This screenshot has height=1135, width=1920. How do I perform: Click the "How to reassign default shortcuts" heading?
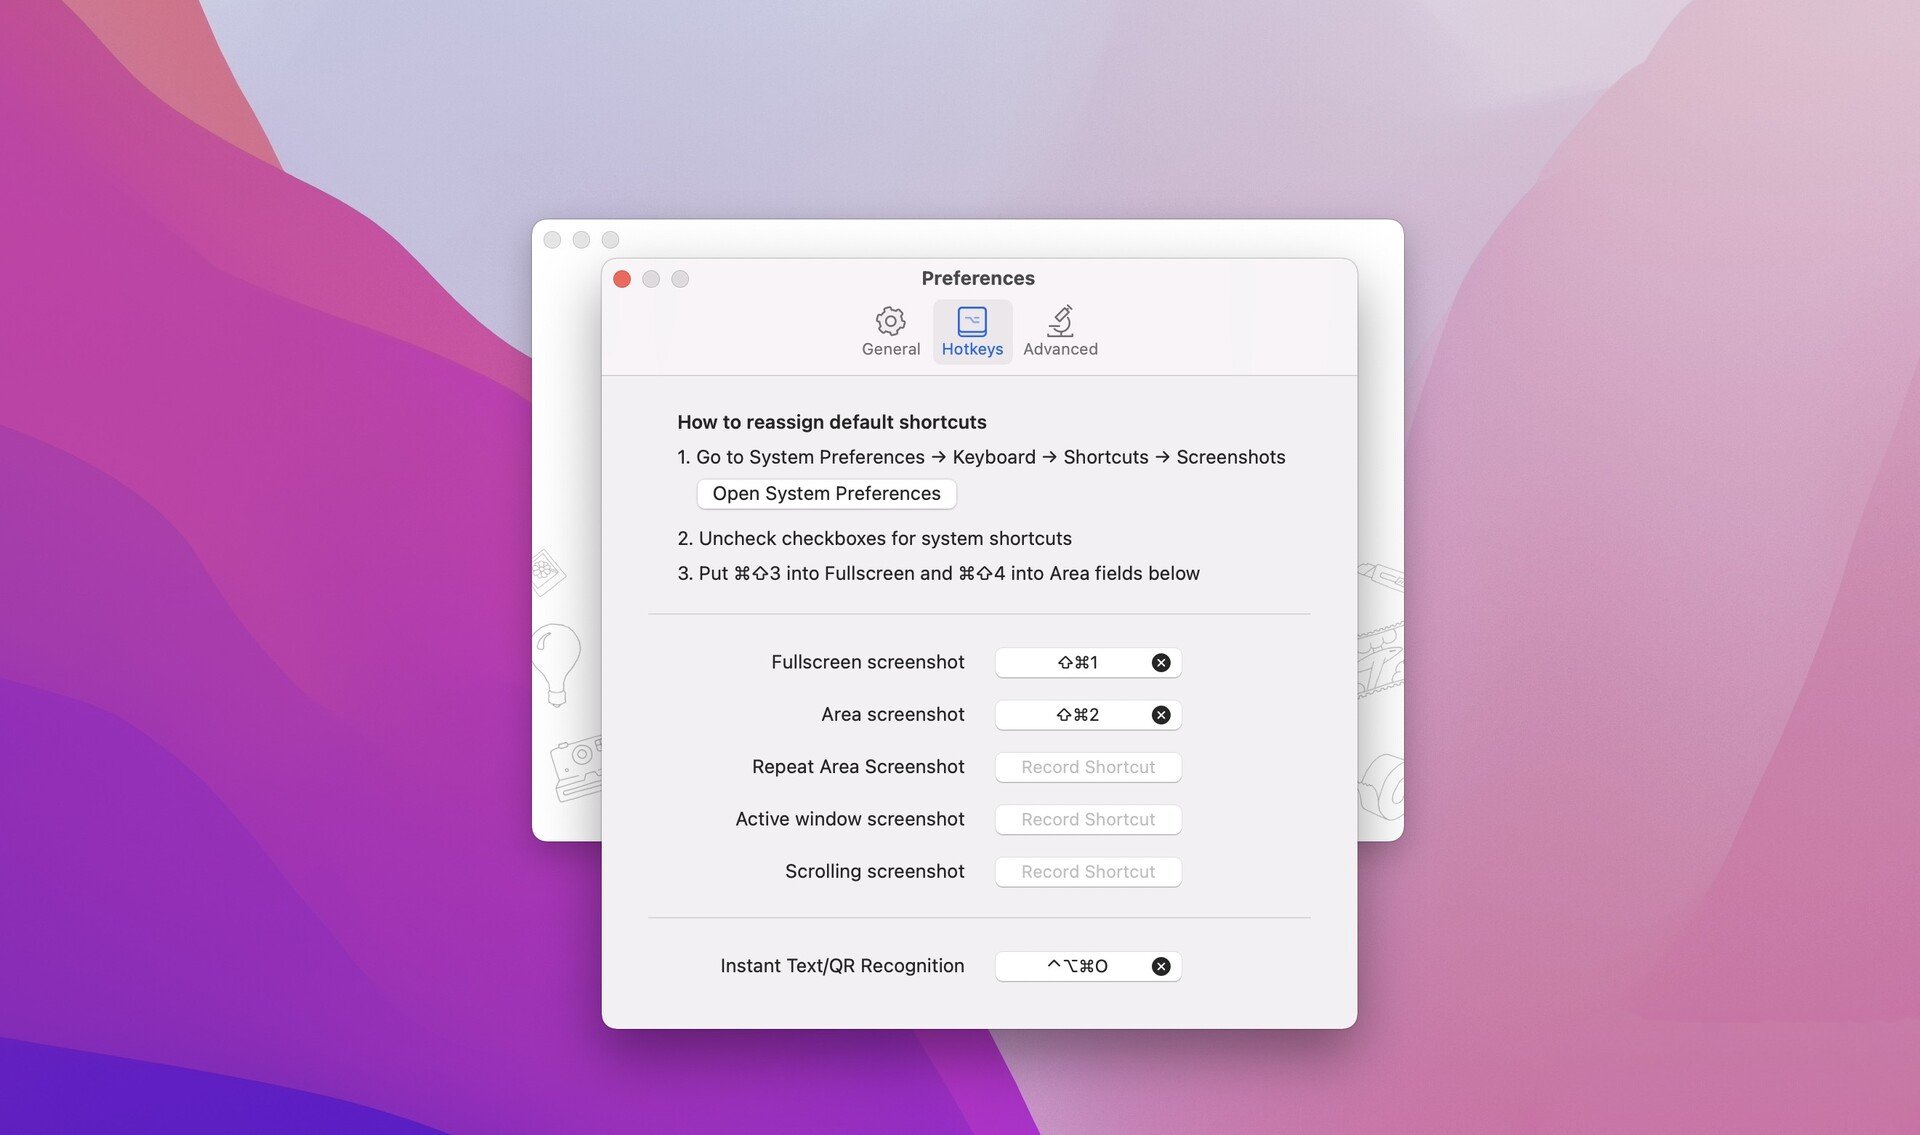[x=831, y=422]
